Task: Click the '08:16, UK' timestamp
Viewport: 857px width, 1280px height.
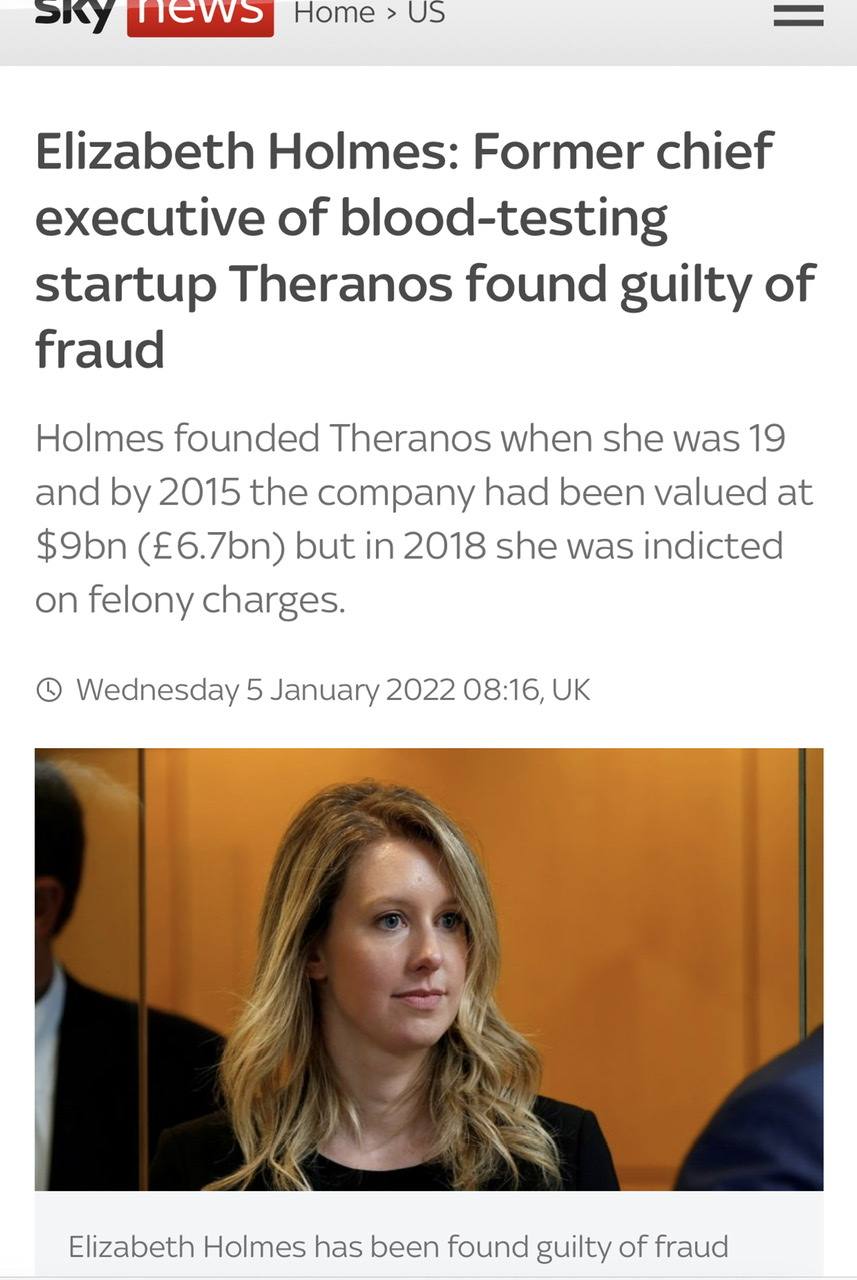Action: [x=528, y=690]
